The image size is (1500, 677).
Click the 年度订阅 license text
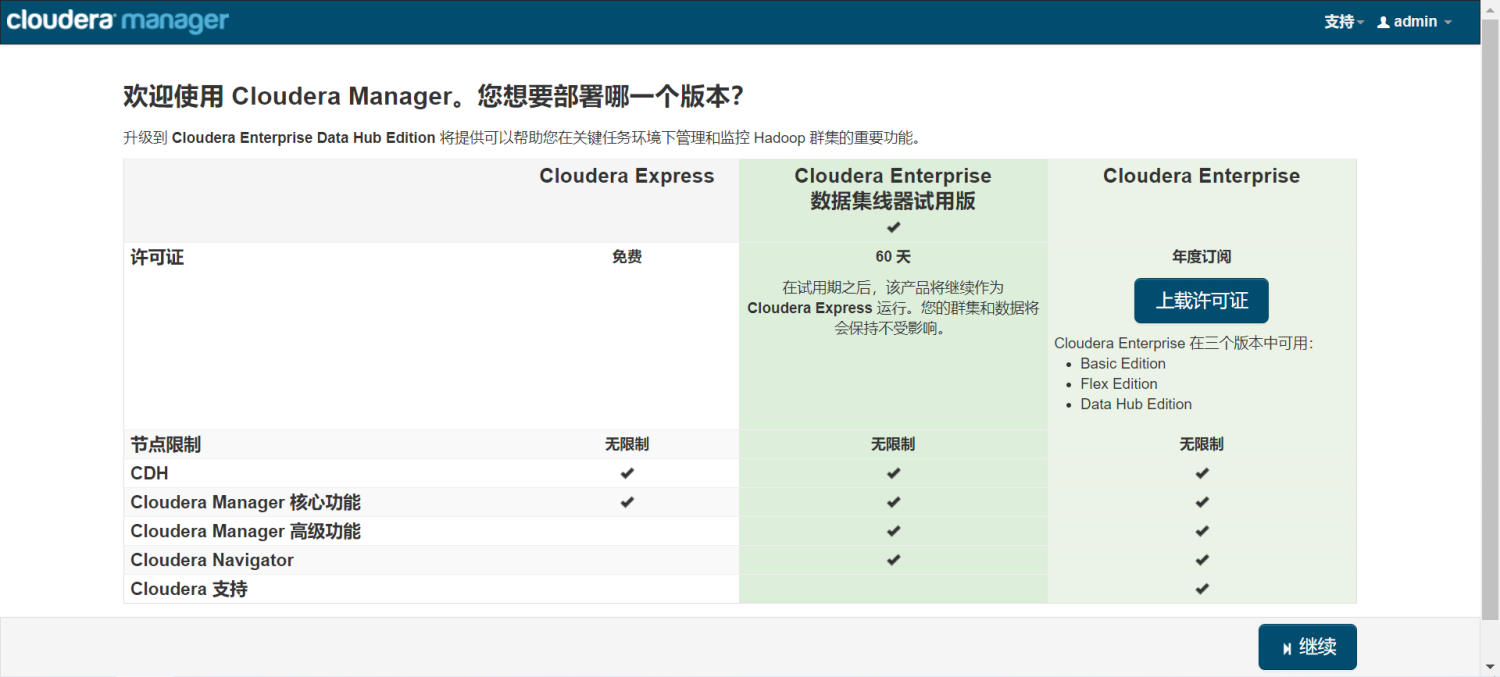pyautogui.click(x=1201, y=257)
